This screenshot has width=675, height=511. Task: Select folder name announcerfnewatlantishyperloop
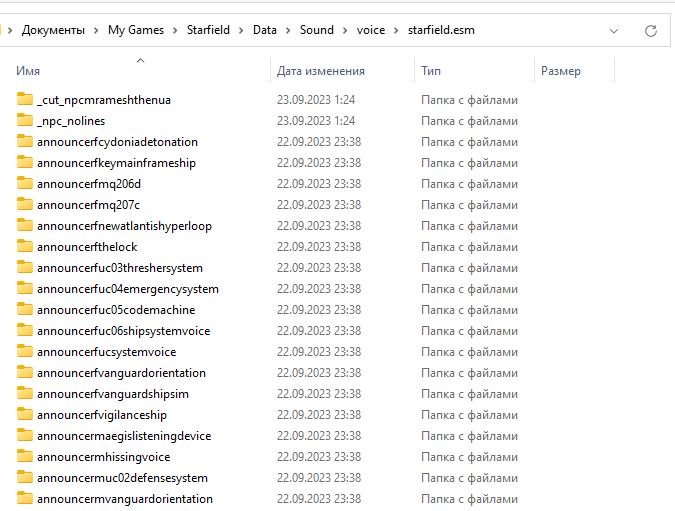124,226
